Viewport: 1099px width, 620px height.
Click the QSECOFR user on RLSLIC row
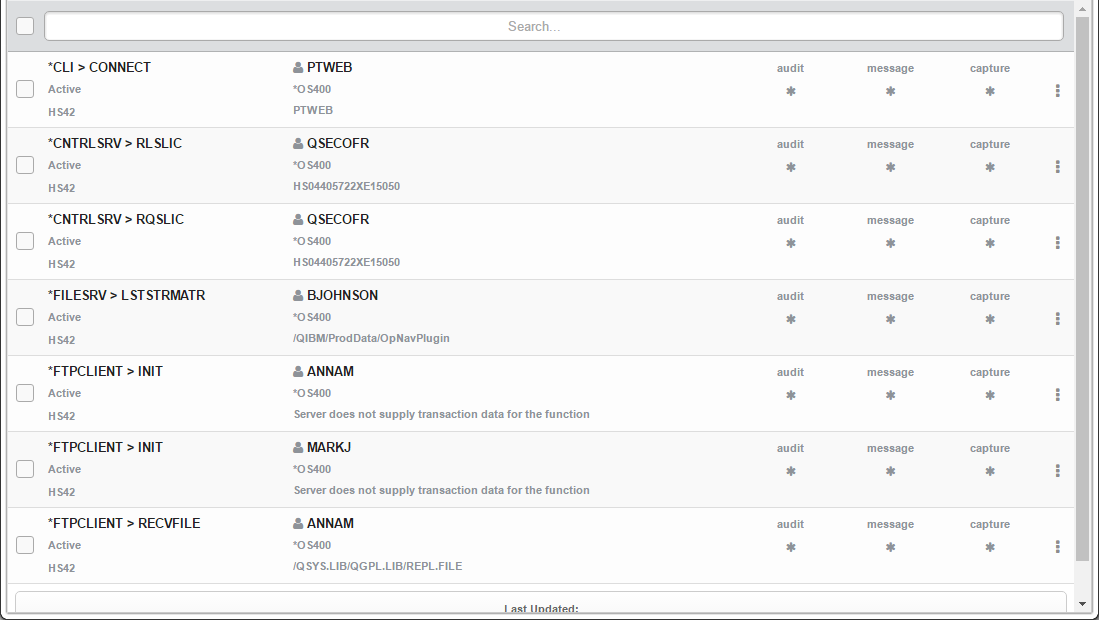click(337, 143)
